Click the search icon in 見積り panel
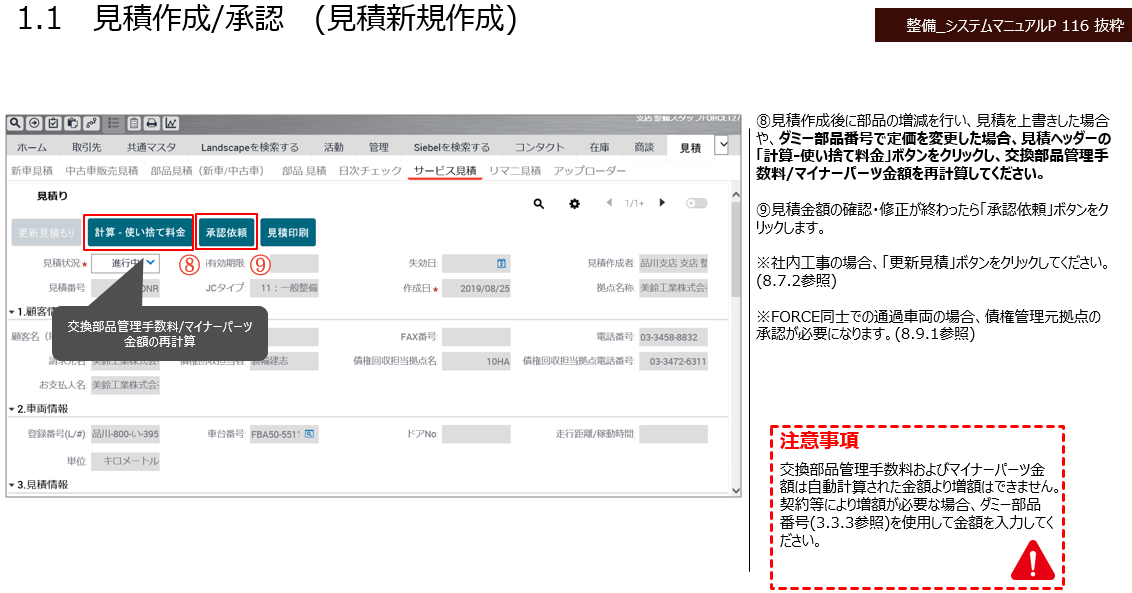The width and height of the screenshot is (1132, 593). click(538, 203)
